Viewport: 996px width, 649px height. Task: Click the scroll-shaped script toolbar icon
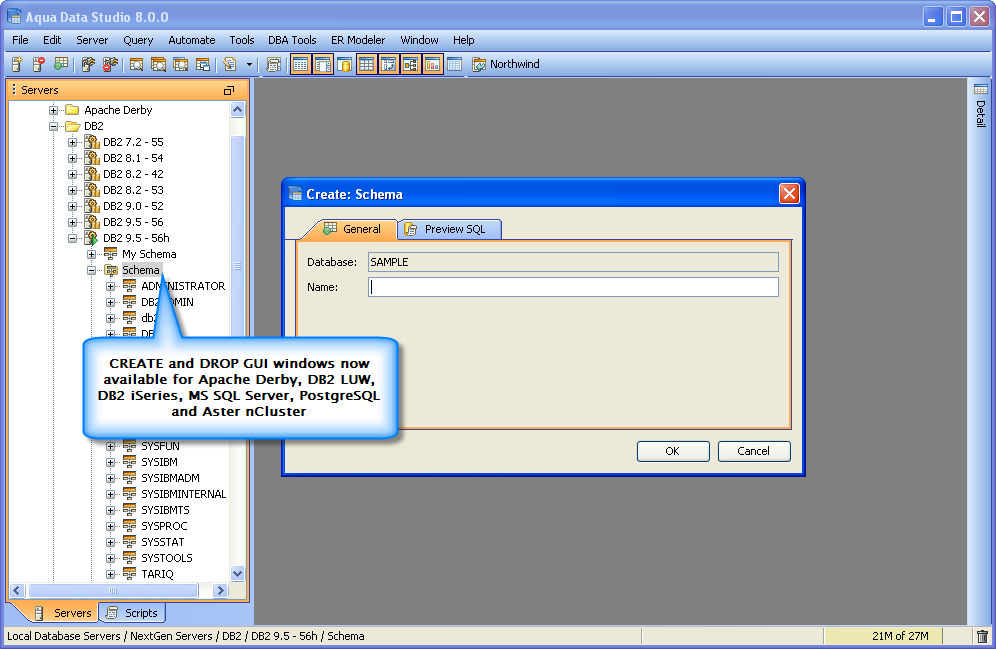(x=274, y=64)
